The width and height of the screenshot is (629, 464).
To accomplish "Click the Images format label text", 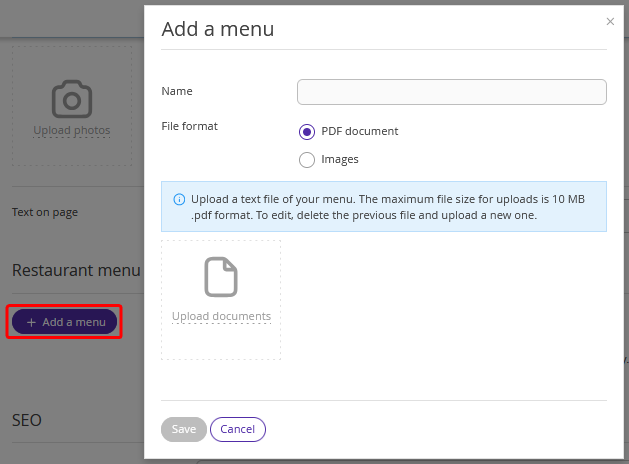I will [340, 159].
